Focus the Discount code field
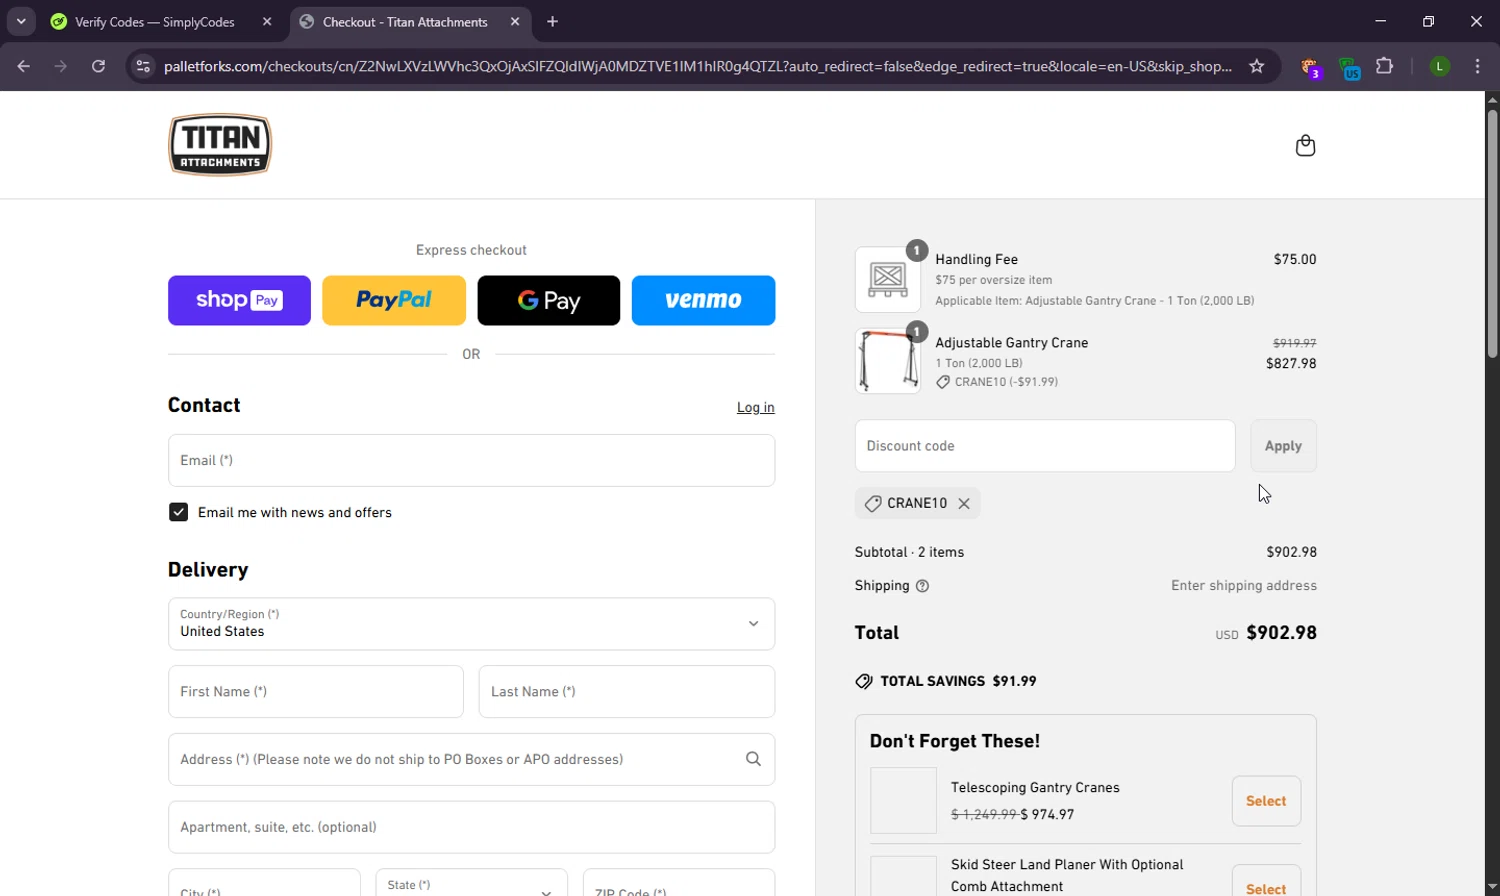 [1045, 446]
